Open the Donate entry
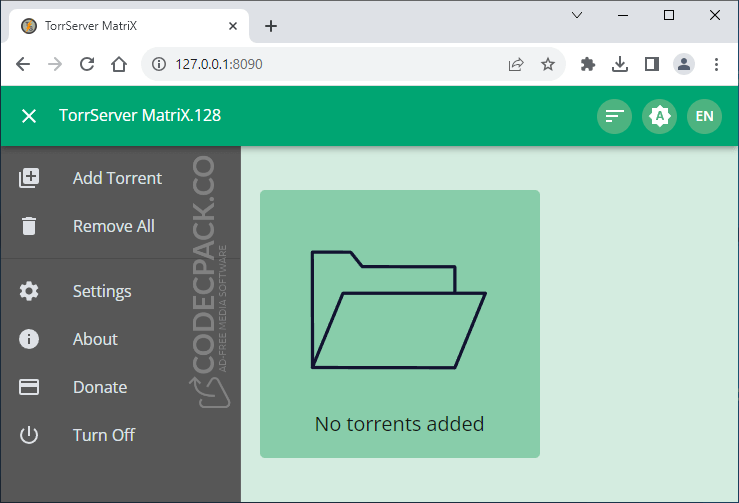Screen dimensions: 739x503 100,387
